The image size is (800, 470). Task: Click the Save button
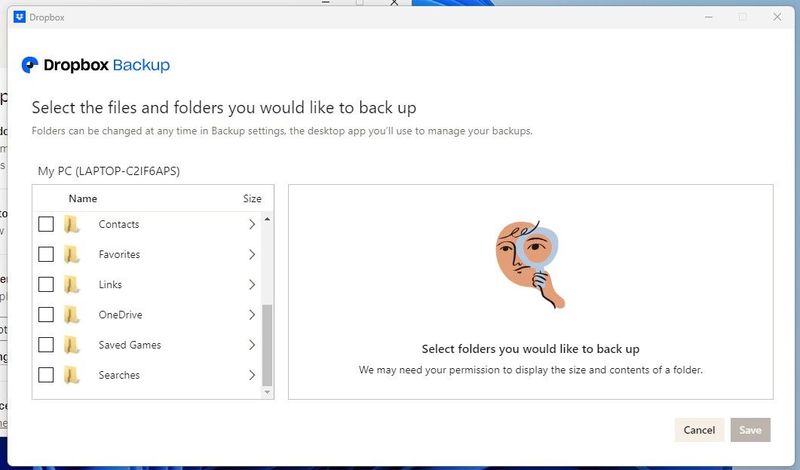click(750, 430)
